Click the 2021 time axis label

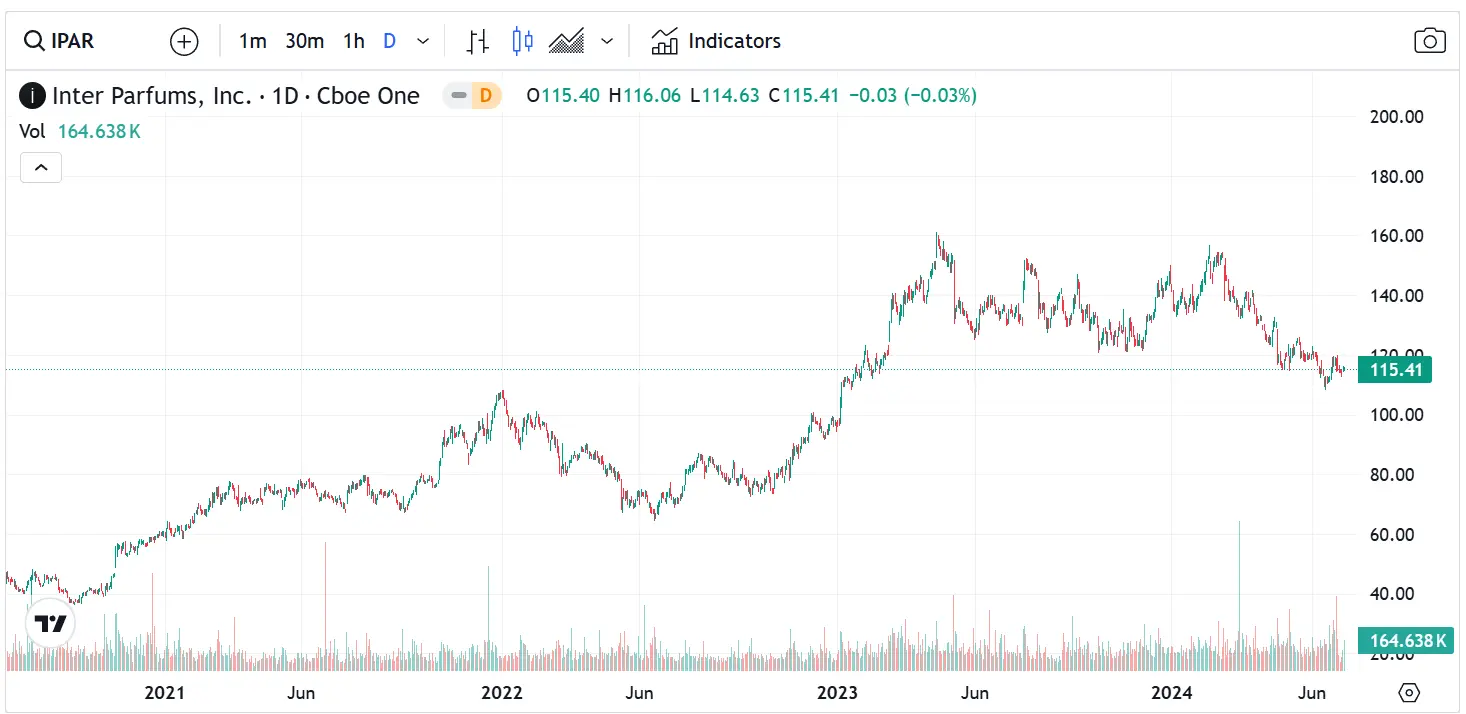(165, 692)
